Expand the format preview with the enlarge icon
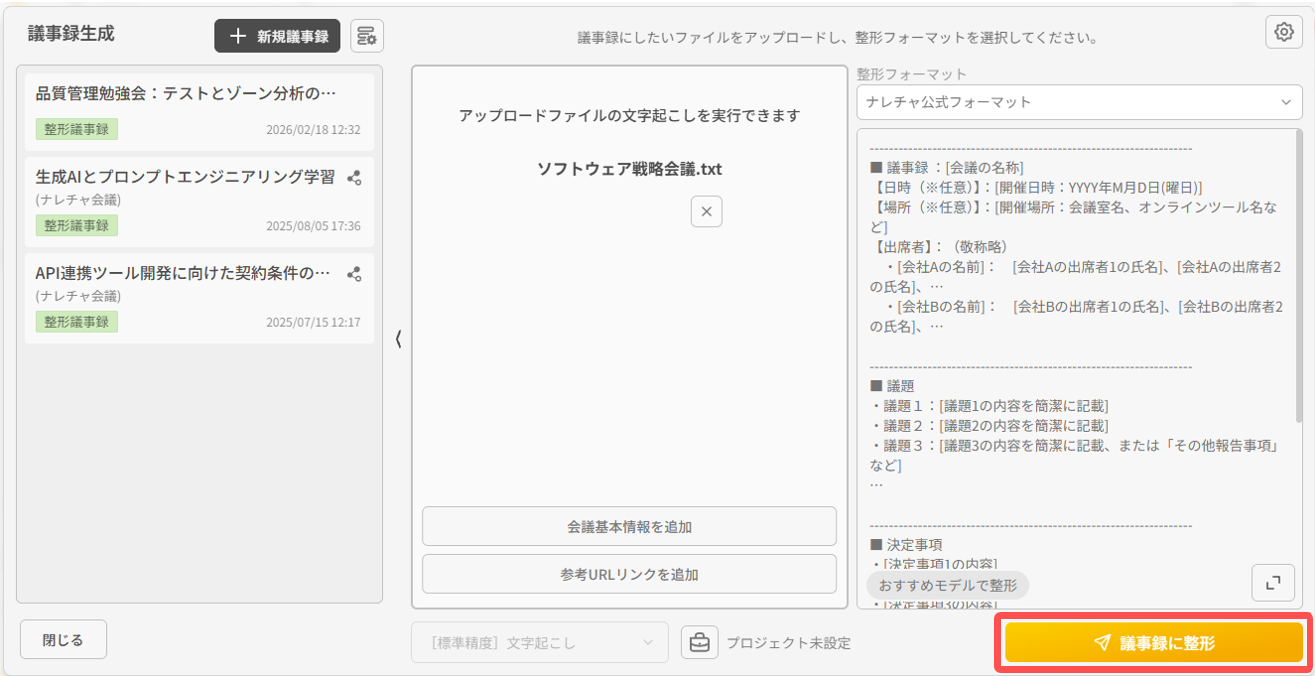 tap(1273, 583)
